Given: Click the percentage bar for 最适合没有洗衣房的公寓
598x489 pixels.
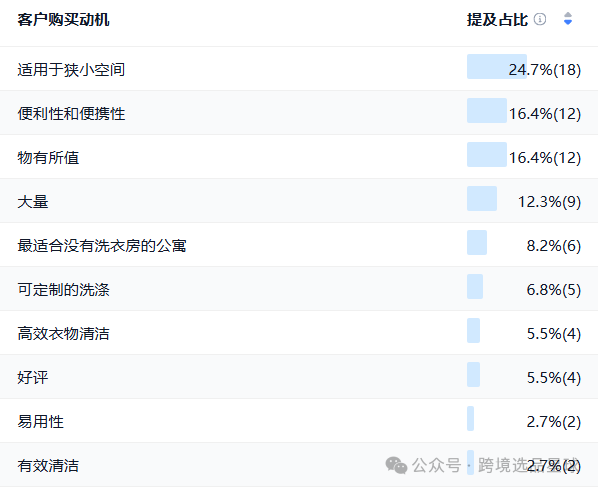Looking at the screenshot, I should [477, 243].
